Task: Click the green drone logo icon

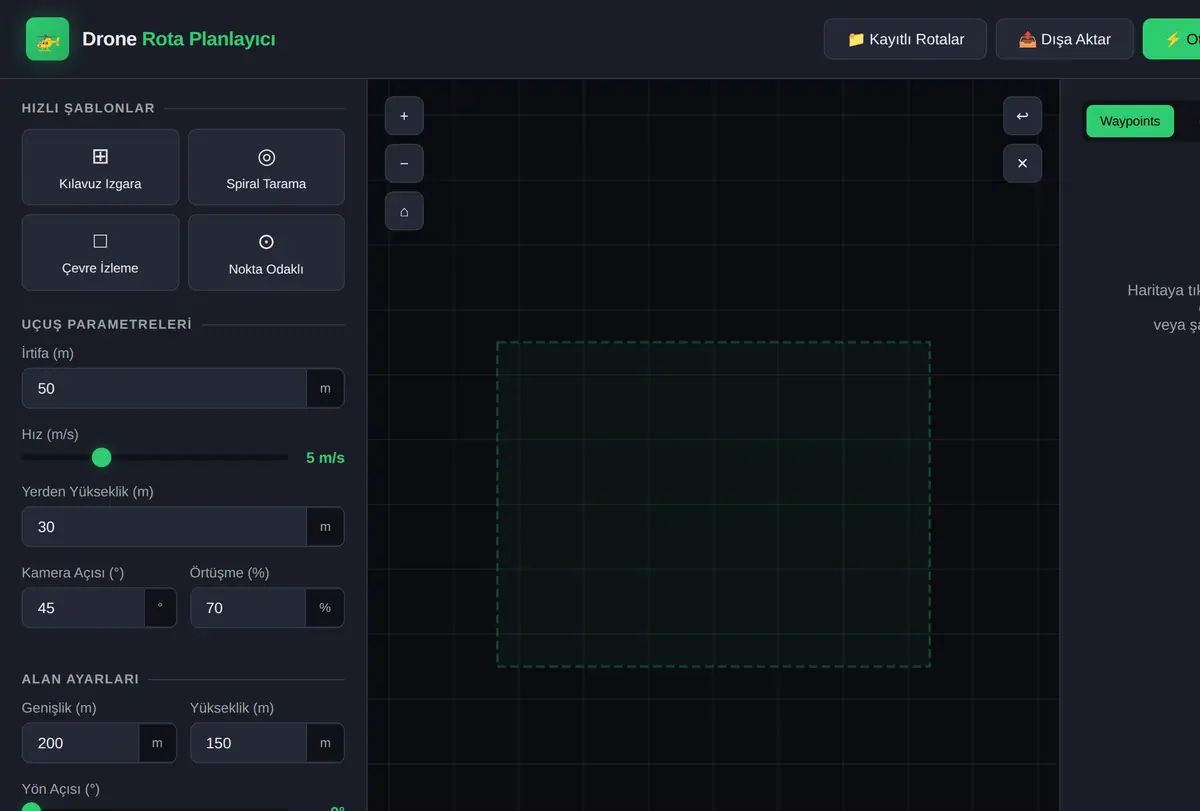Action: [x=48, y=40]
